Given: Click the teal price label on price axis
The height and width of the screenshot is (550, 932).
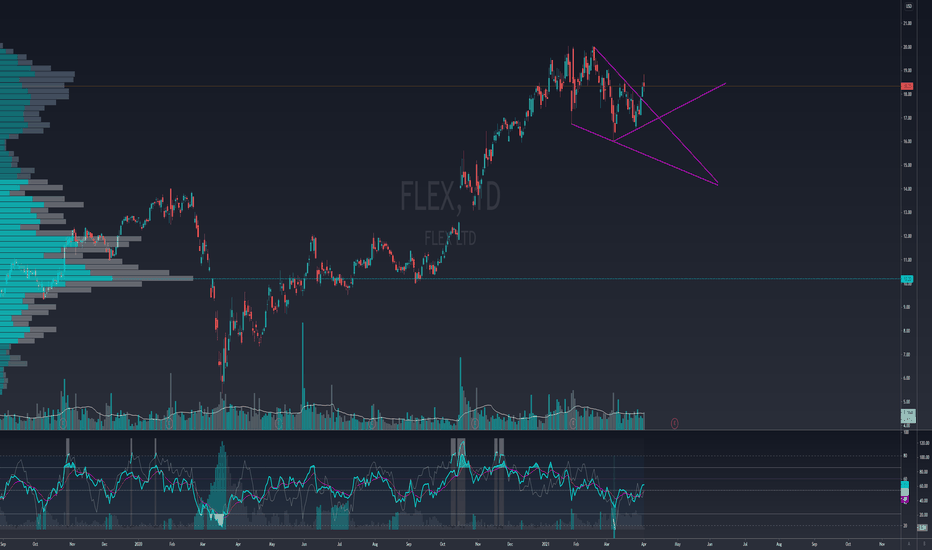Looking at the screenshot, I should pos(908,279).
